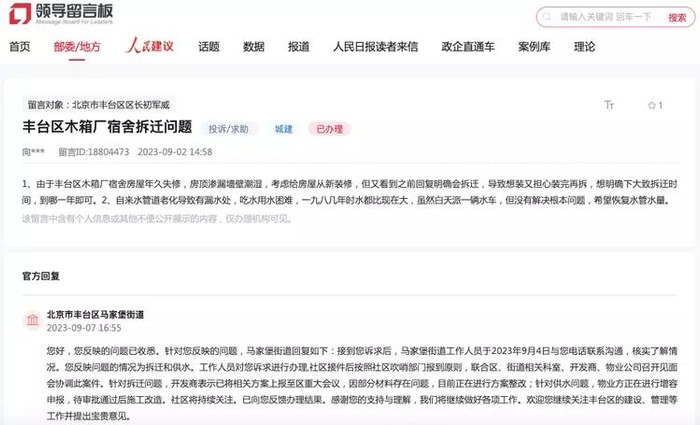The width and height of the screenshot is (700, 425).
Task: Click the search magnifier icon
Action: coord(546,17)
